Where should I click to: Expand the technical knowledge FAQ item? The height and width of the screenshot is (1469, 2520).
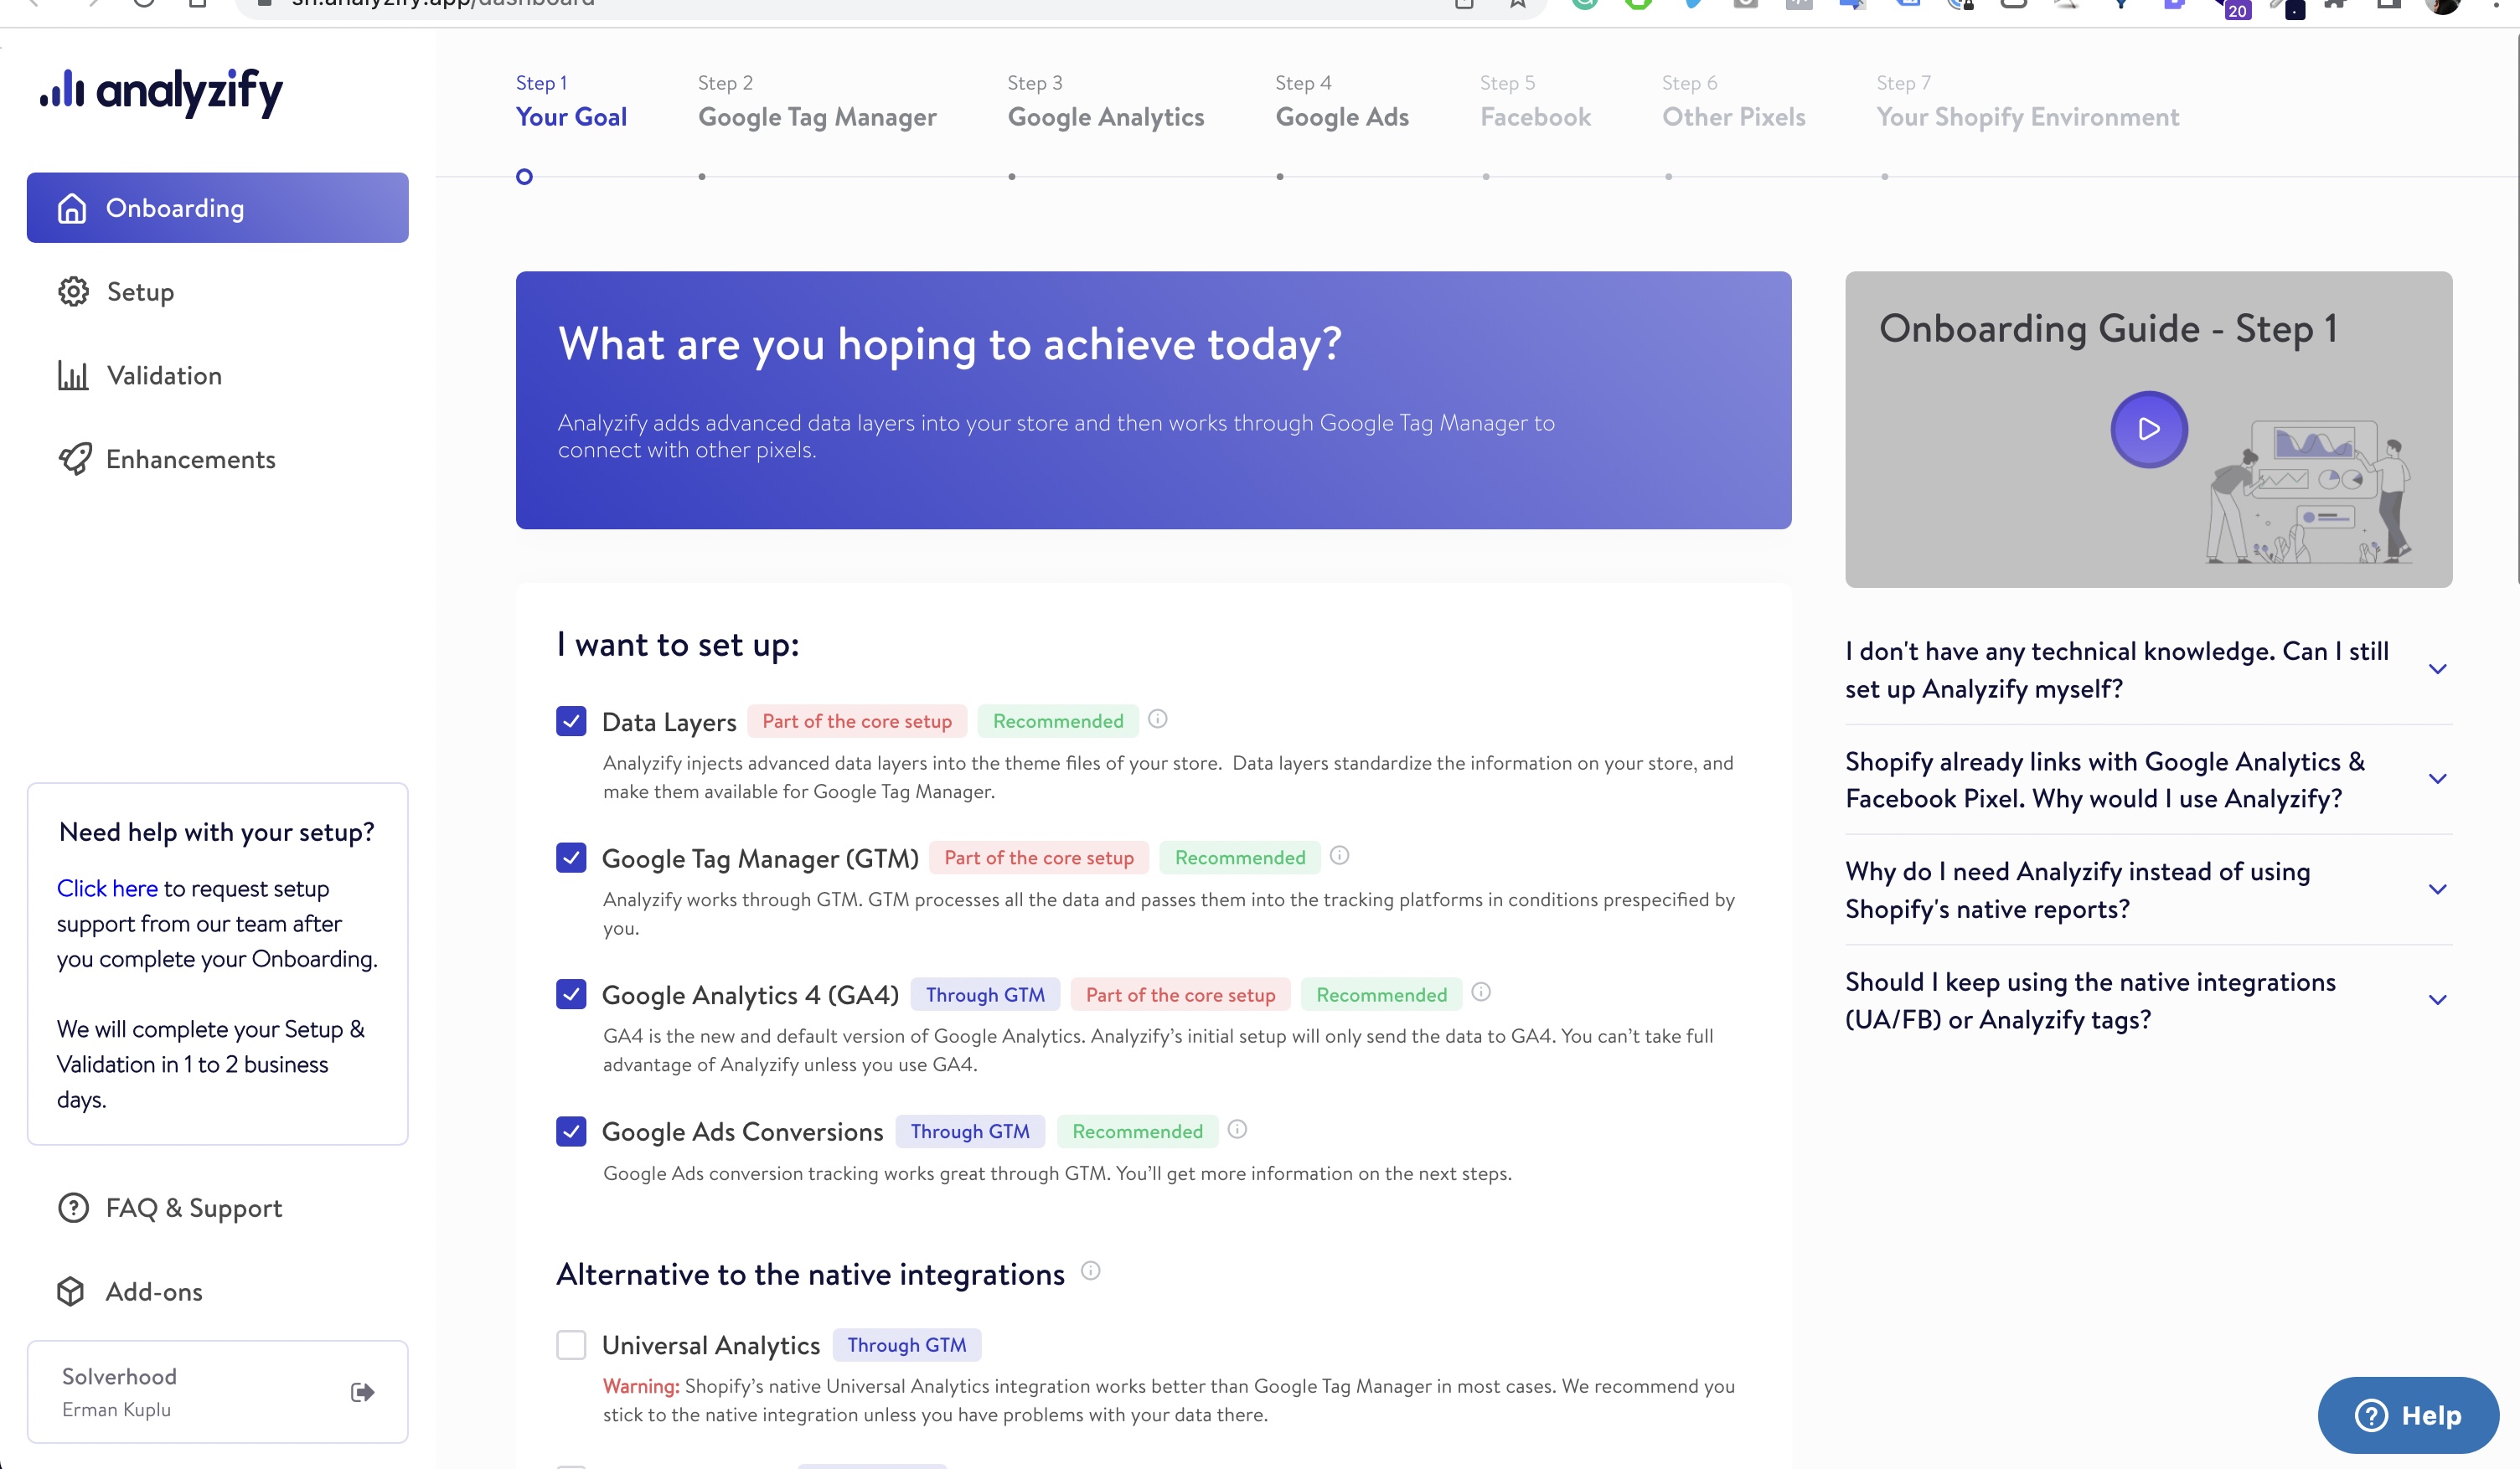tap(2438, 668)
